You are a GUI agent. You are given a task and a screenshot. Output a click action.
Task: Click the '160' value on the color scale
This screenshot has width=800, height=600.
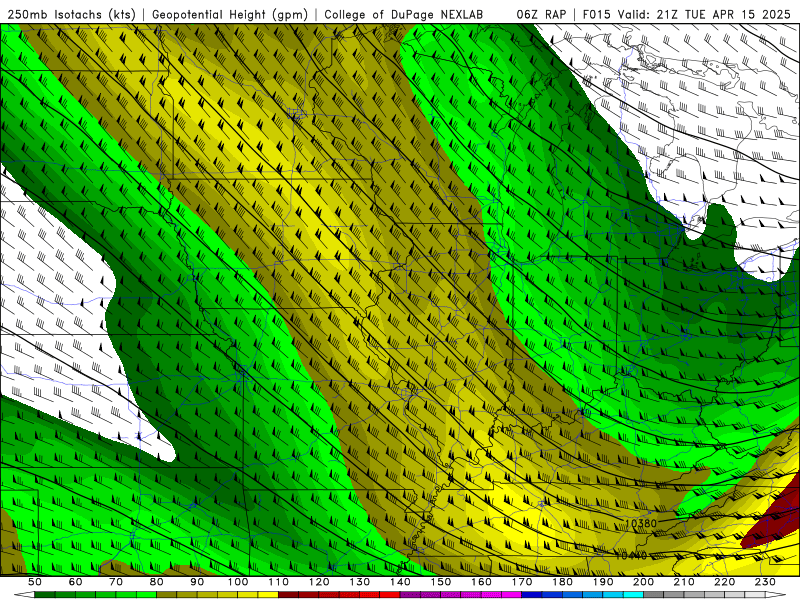click(x=481, y=582)
